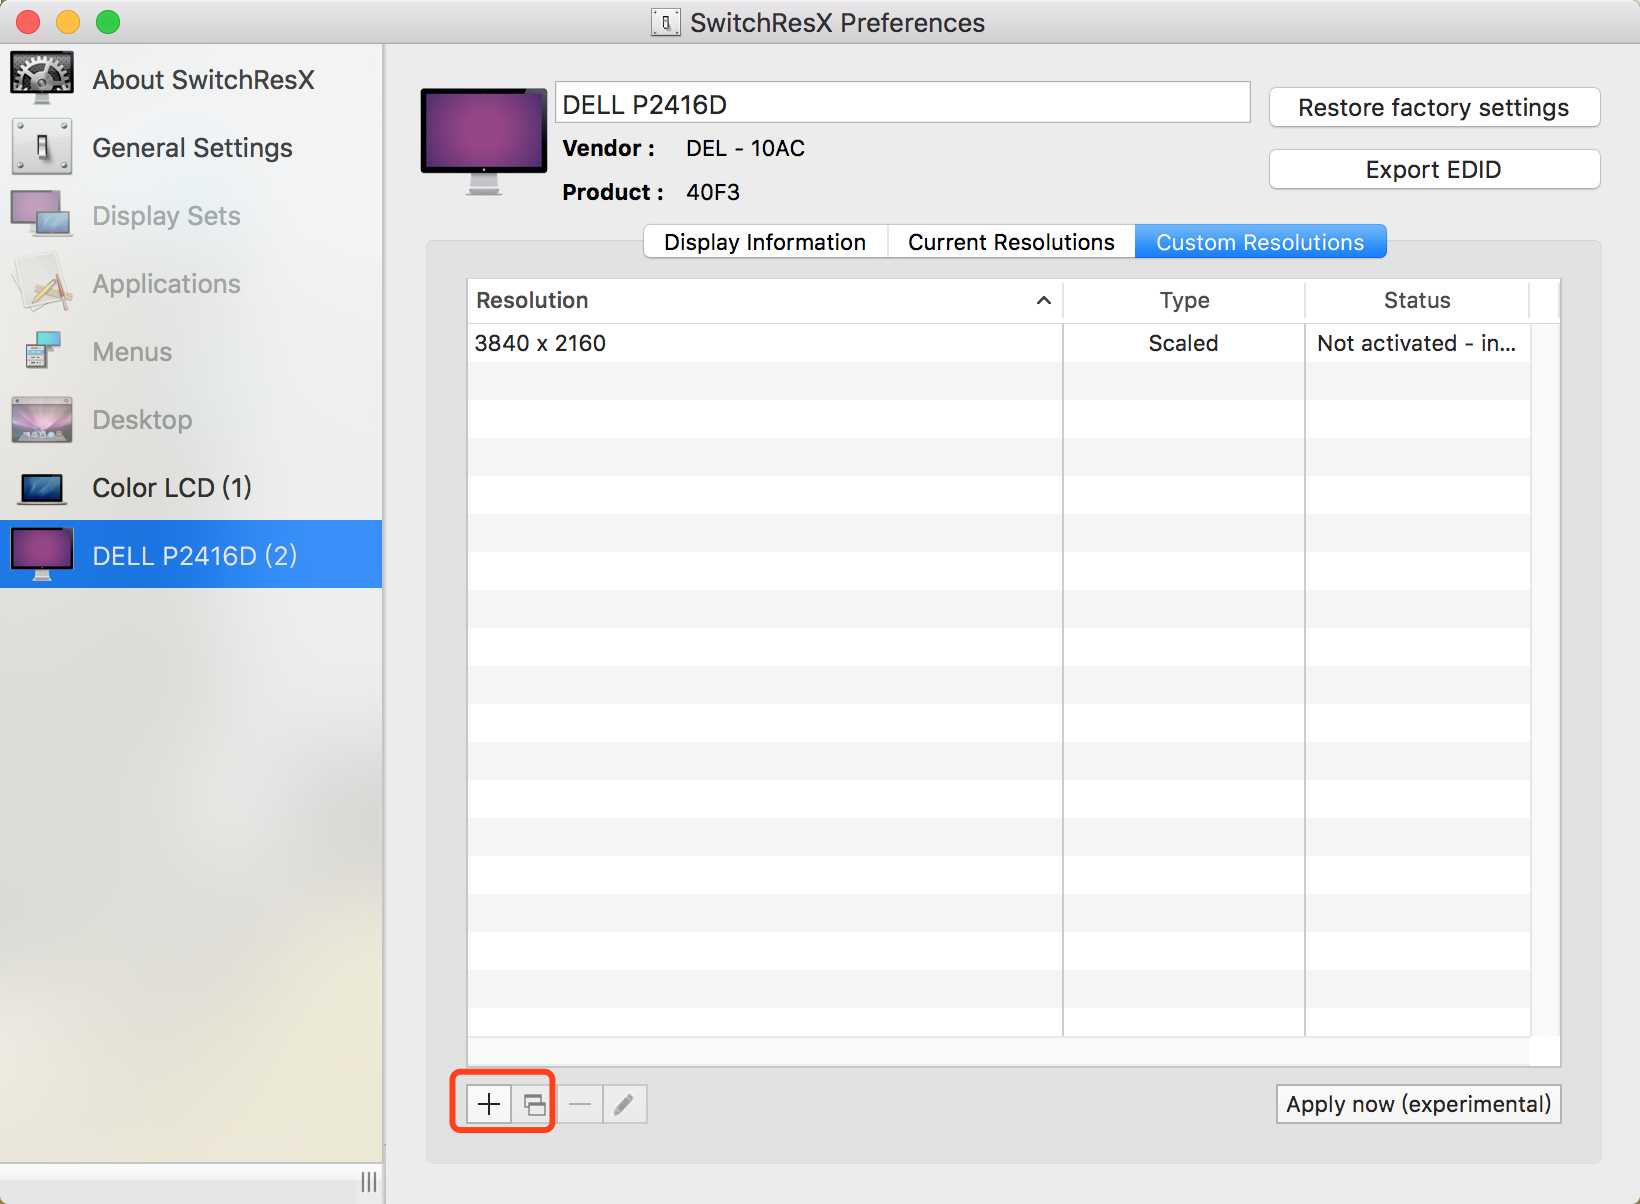Viewport: 1640px width, 1204px height.
Task: Sort by Resolution column header
Action: point(764,300)
